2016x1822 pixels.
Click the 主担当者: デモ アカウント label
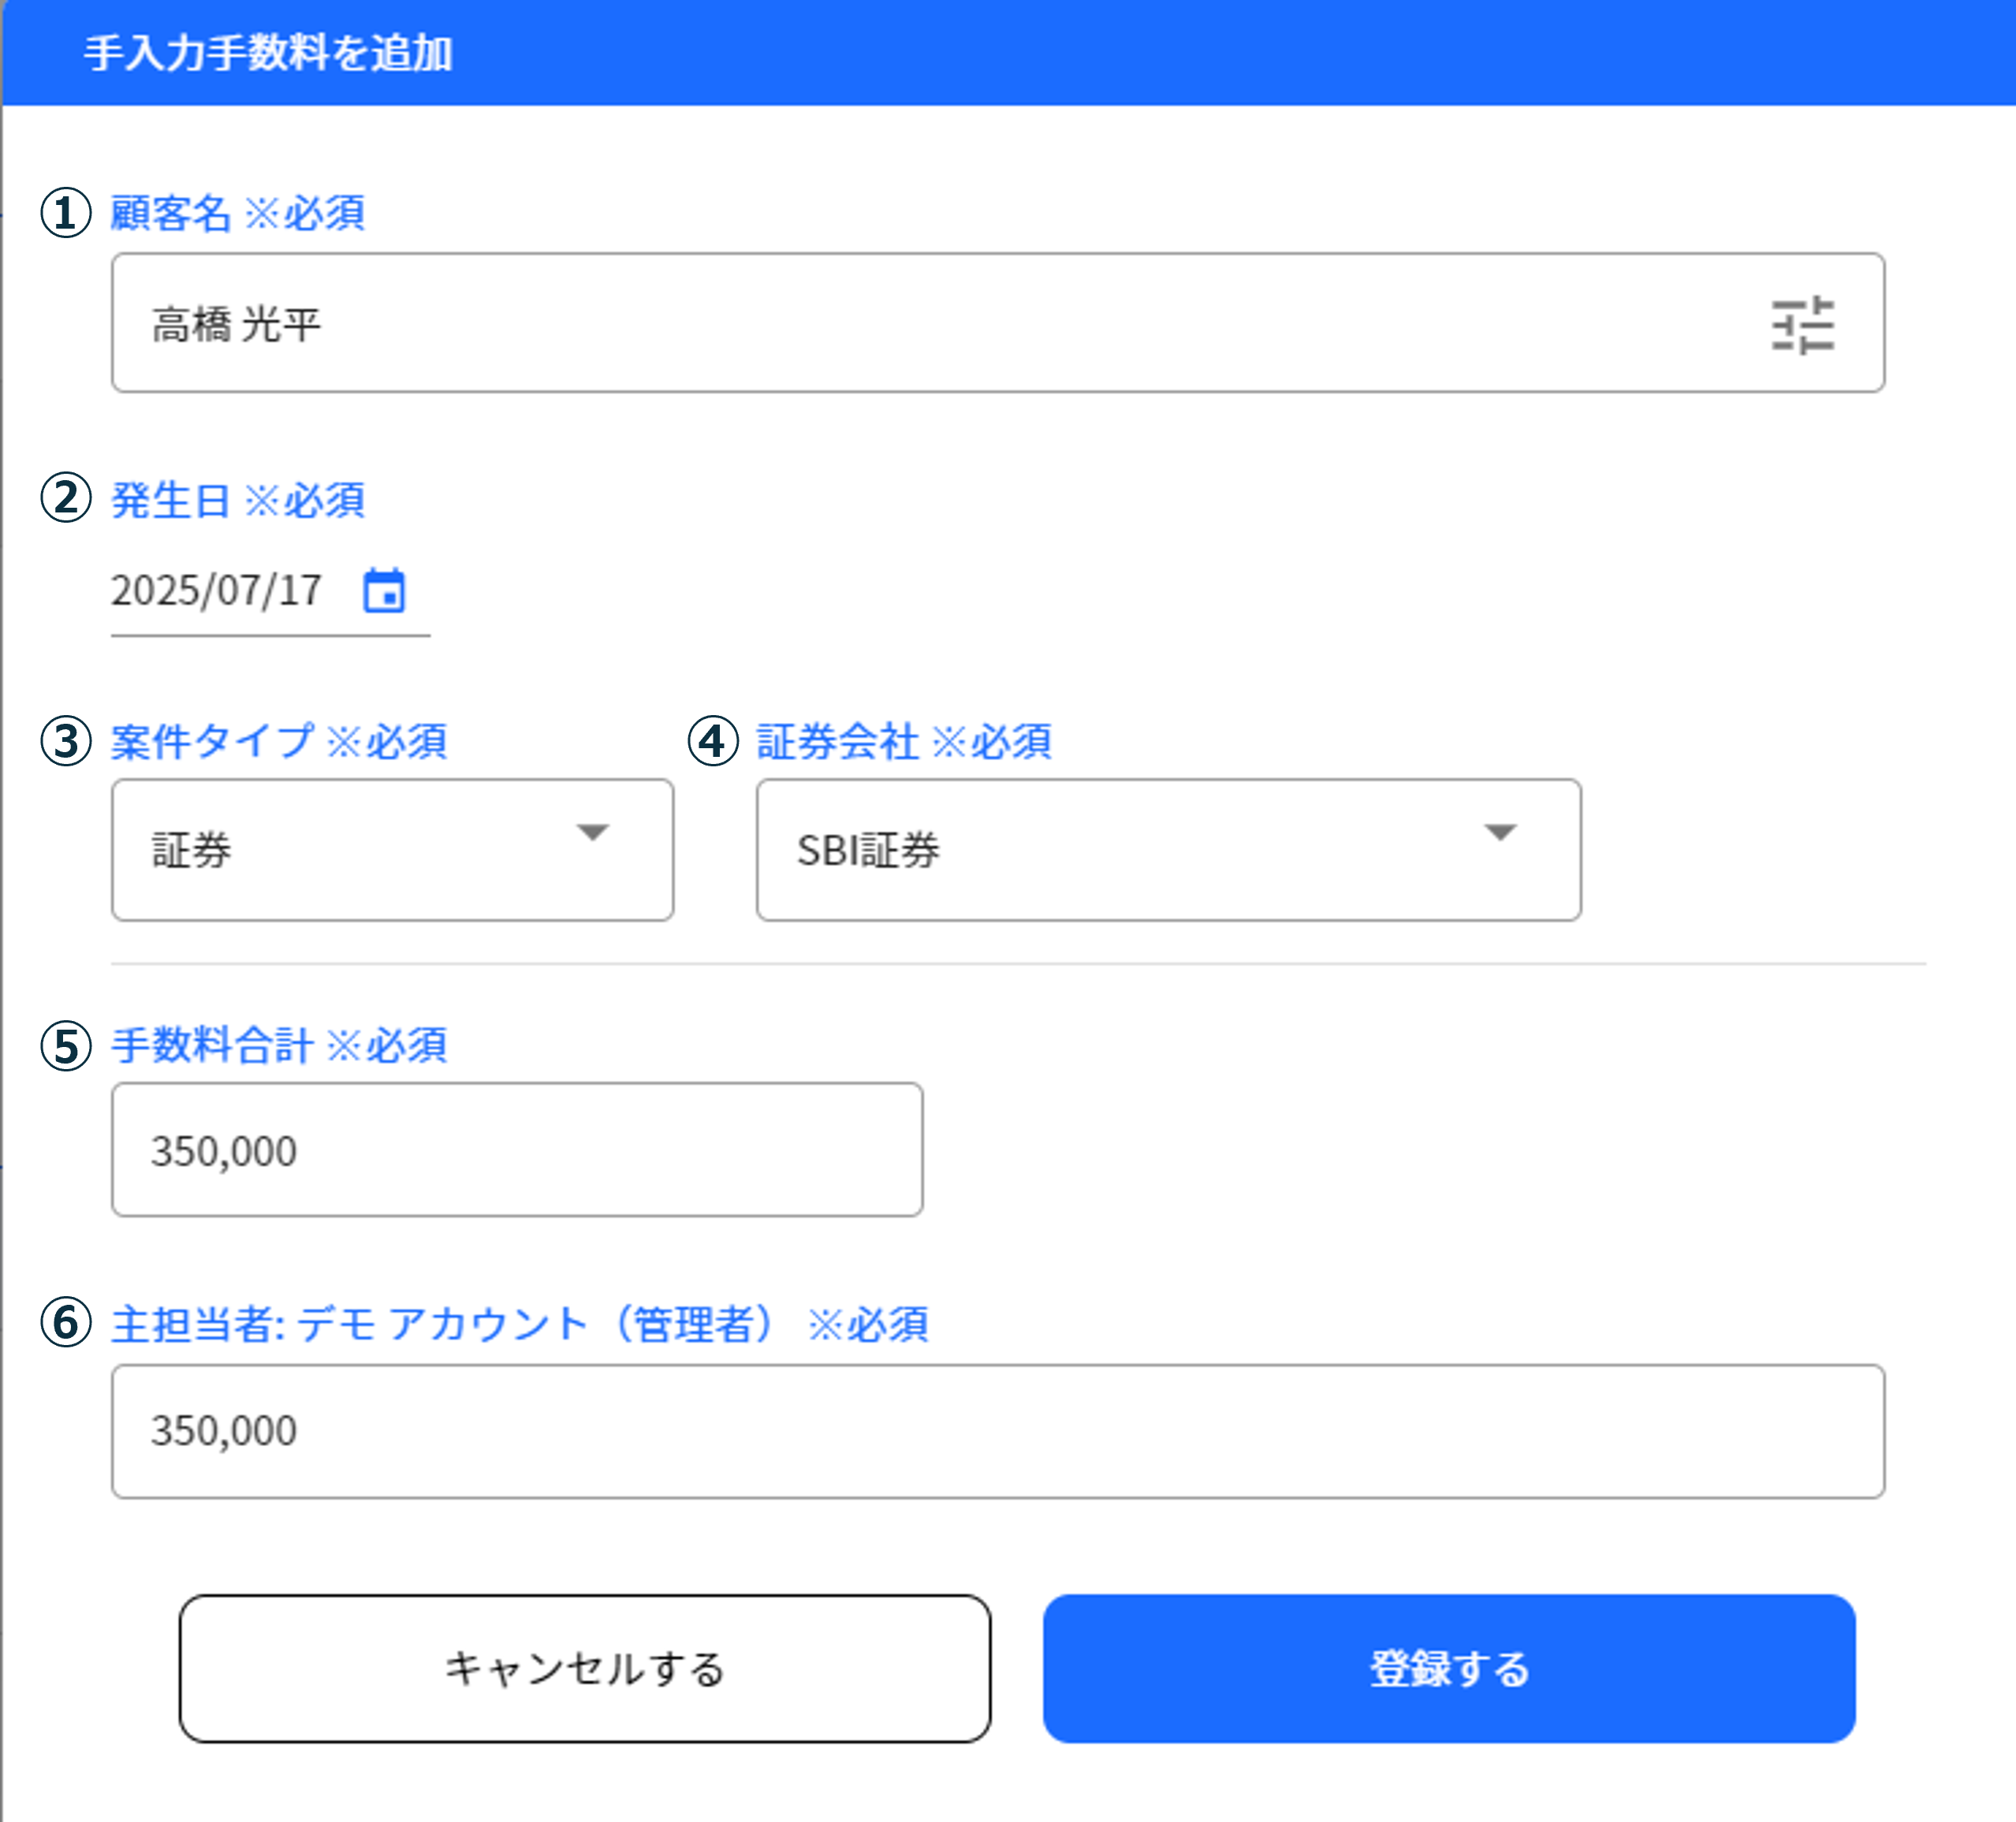(520, 1324)
